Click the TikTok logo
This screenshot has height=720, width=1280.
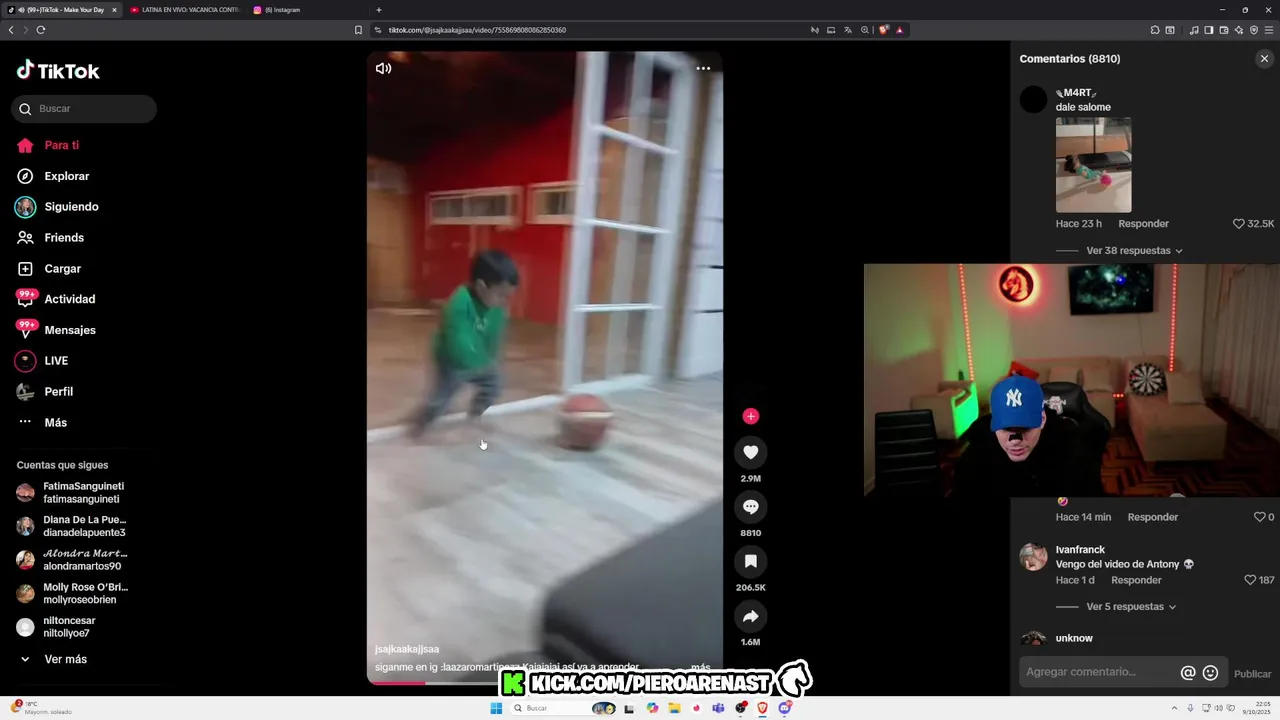click(58, 70)
